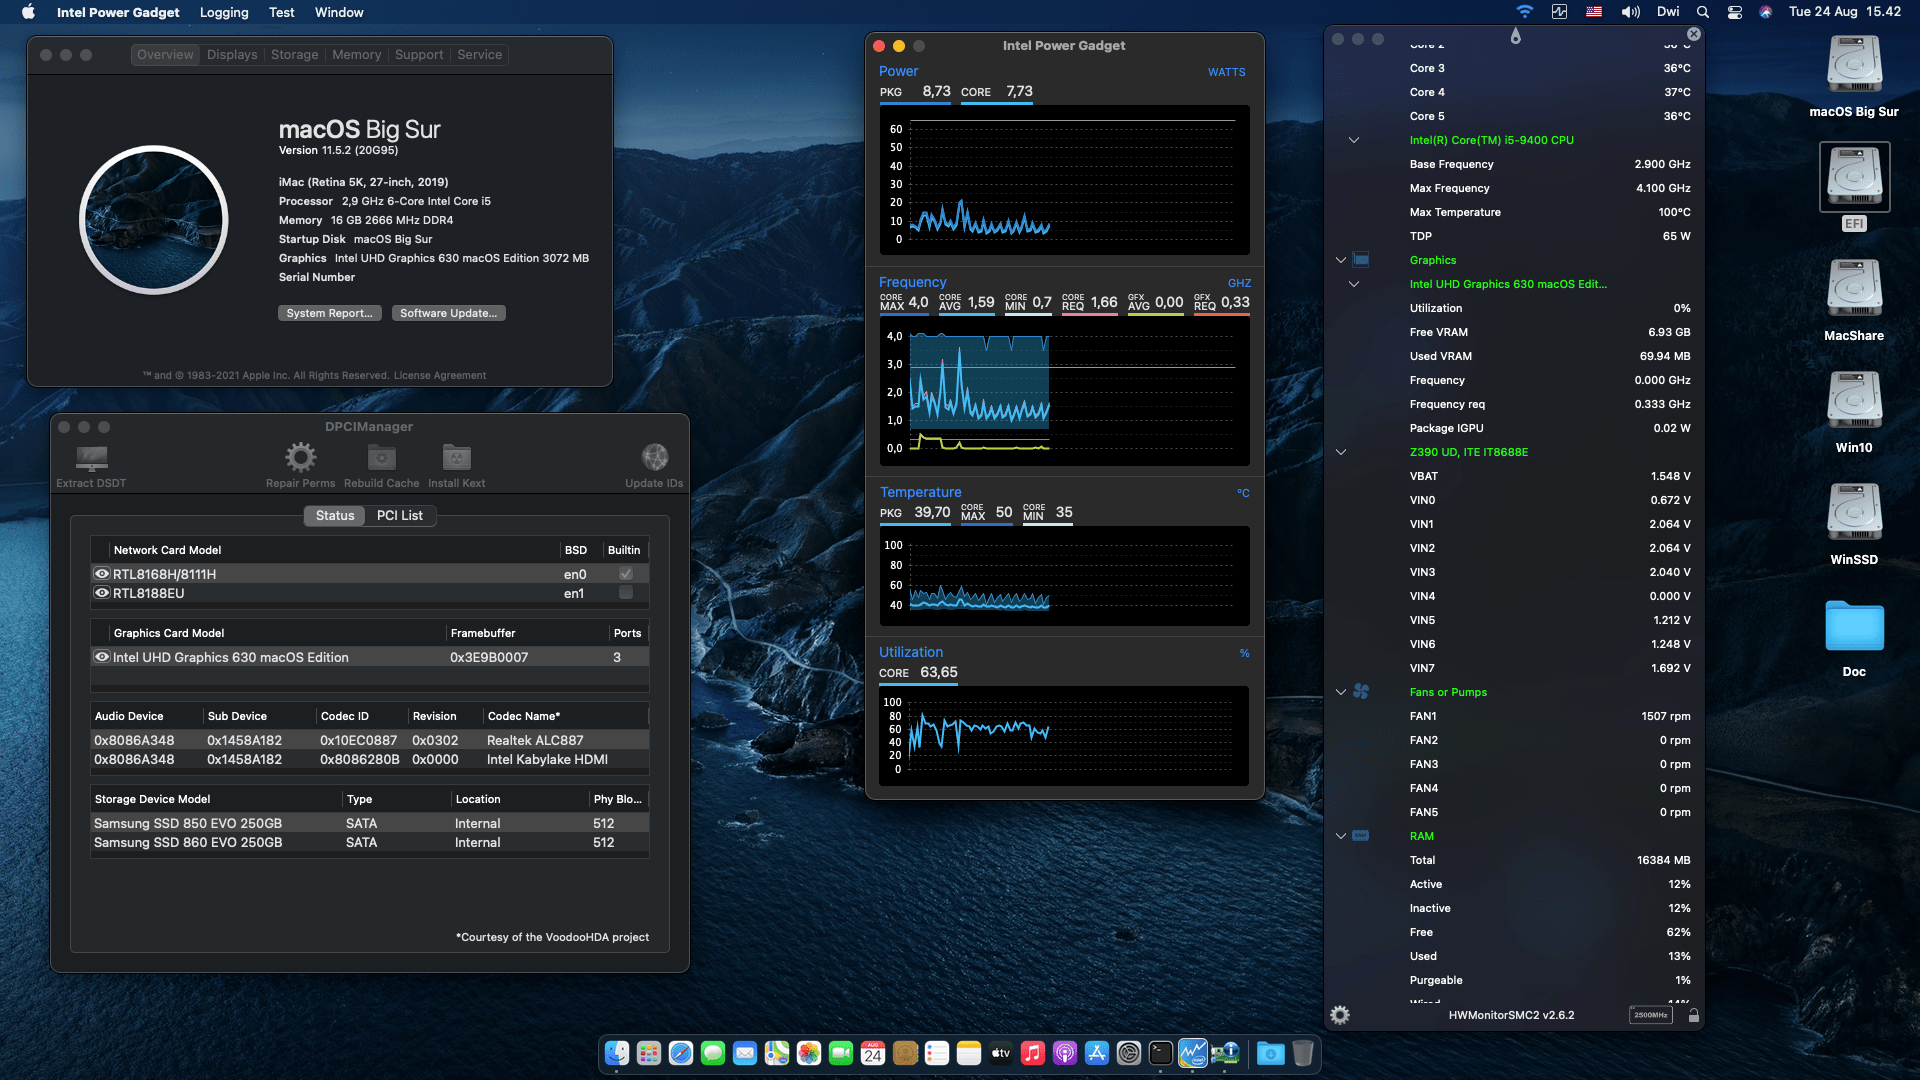Click Frequency graph in Intel Power Gadget
Image resolution: width=1920 pixels, height=1080 pixels.
click(1064, 392)
